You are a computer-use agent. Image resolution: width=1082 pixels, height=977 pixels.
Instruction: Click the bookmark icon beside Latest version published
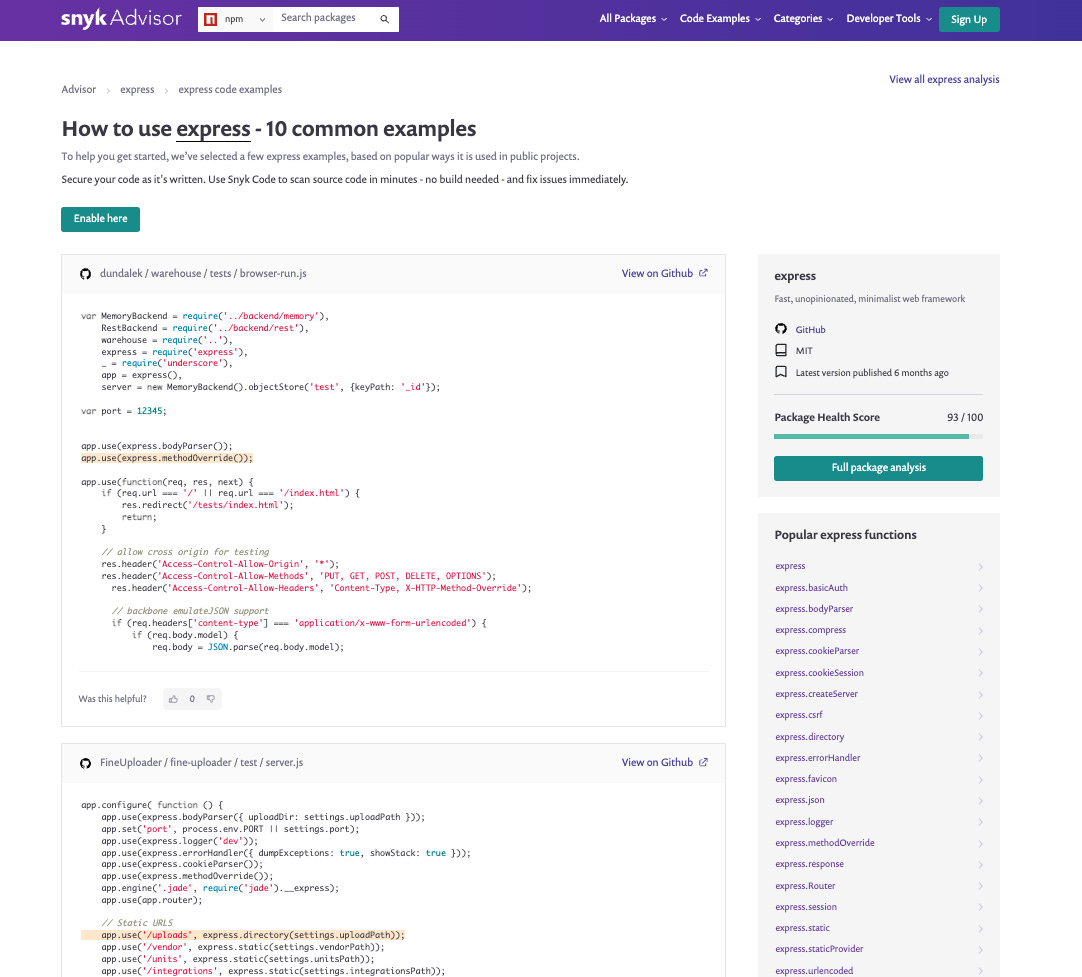point(780,372)
